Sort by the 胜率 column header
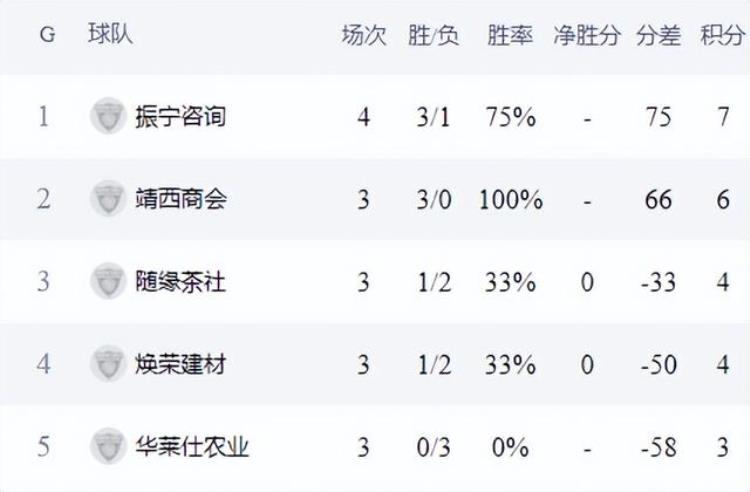750x492 pixels. [510, 35]
